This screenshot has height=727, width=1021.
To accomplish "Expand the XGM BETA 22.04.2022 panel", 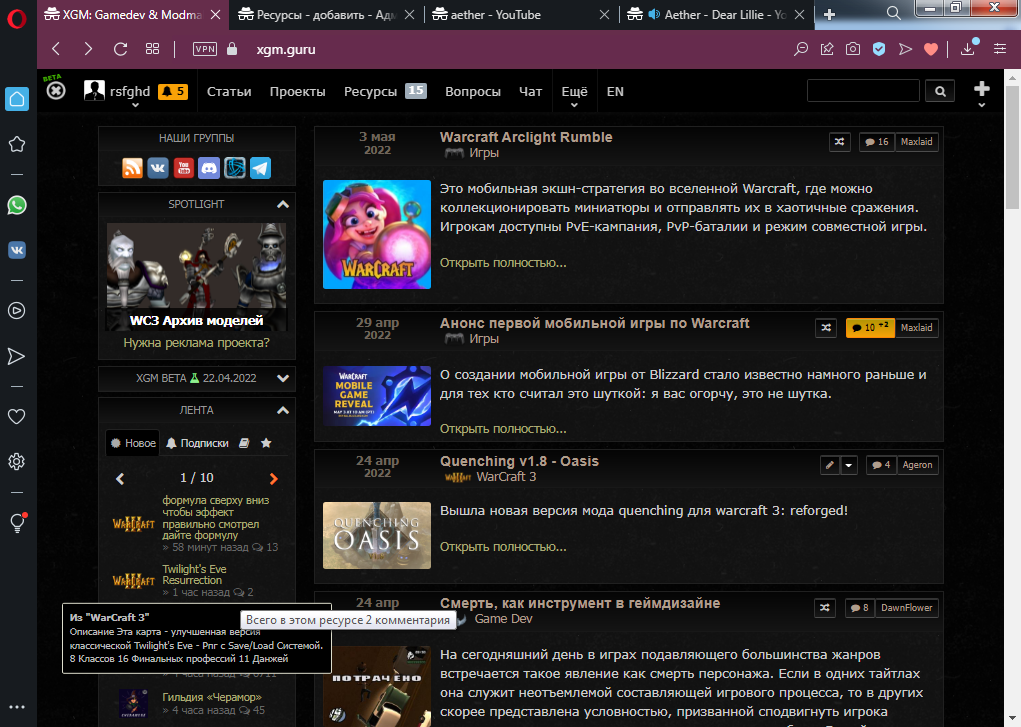I will point(283,378).
